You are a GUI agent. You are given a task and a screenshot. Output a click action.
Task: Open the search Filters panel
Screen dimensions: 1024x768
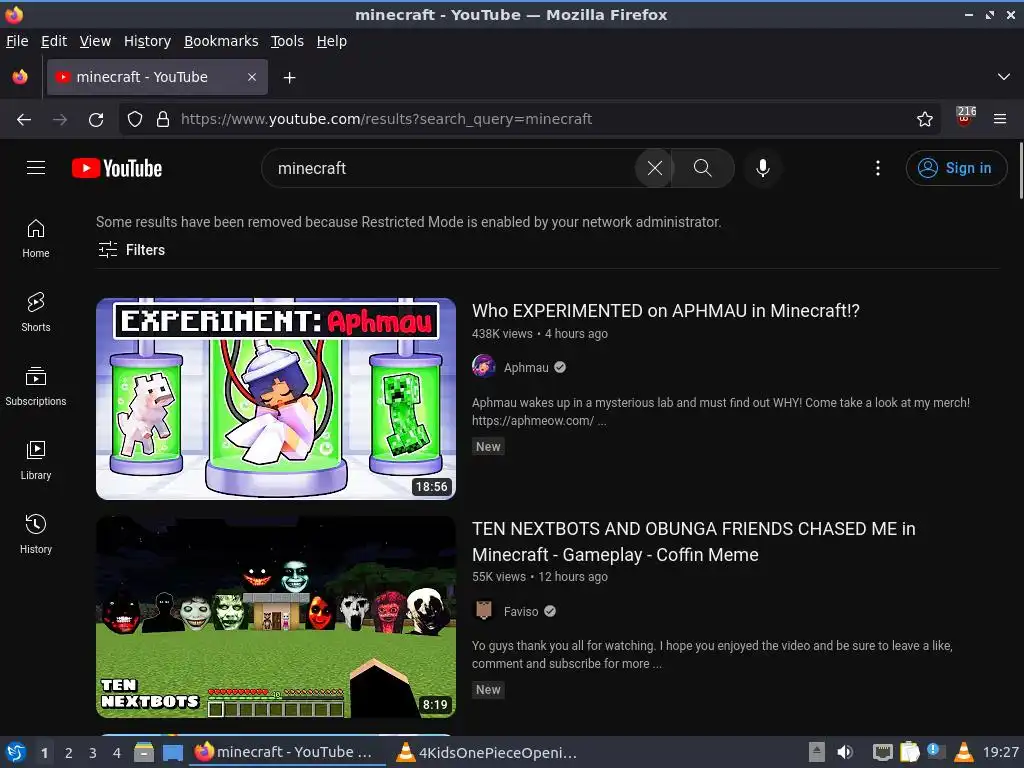(131, 249)
